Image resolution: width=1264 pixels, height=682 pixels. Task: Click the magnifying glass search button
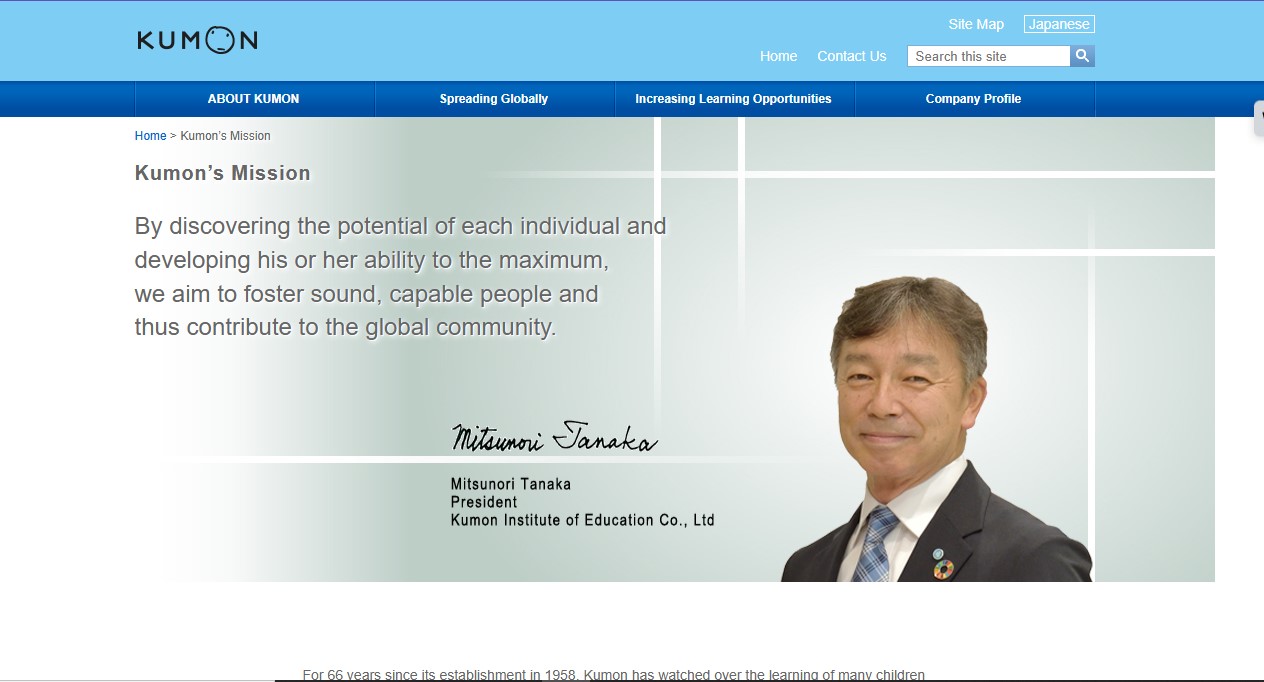click(1082, 56)
